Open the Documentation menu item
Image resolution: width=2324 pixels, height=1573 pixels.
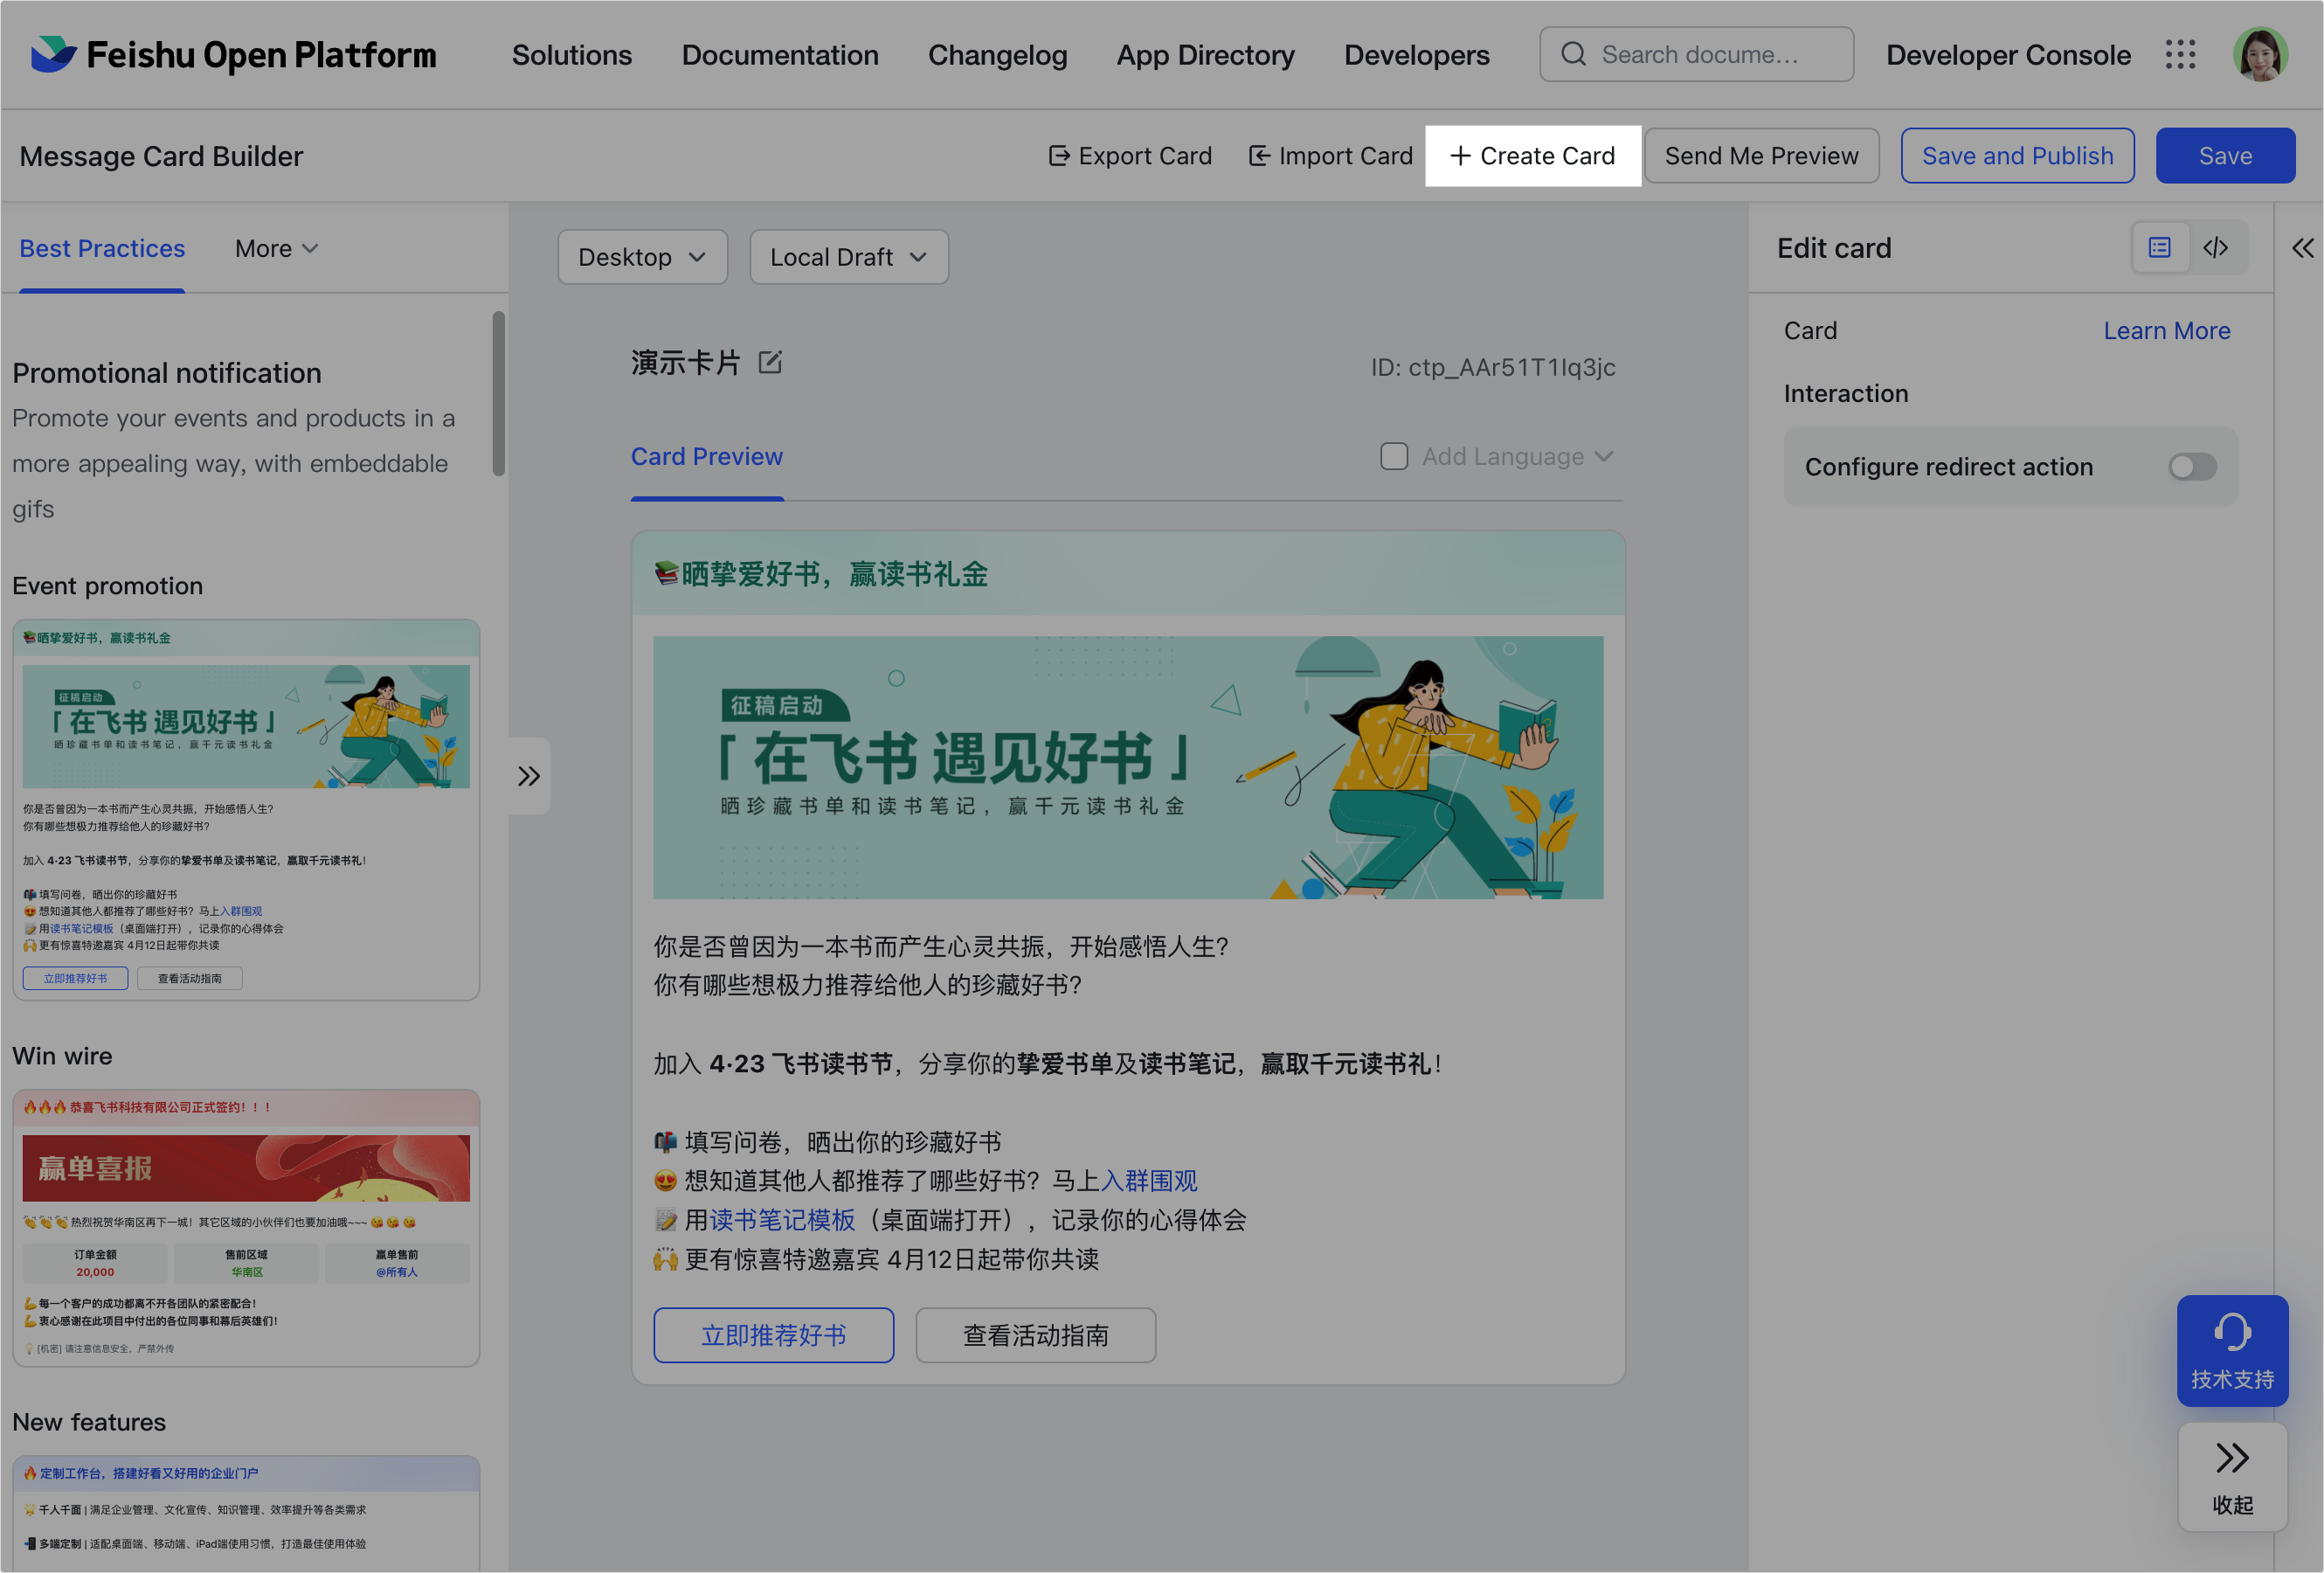pos(779,55)
